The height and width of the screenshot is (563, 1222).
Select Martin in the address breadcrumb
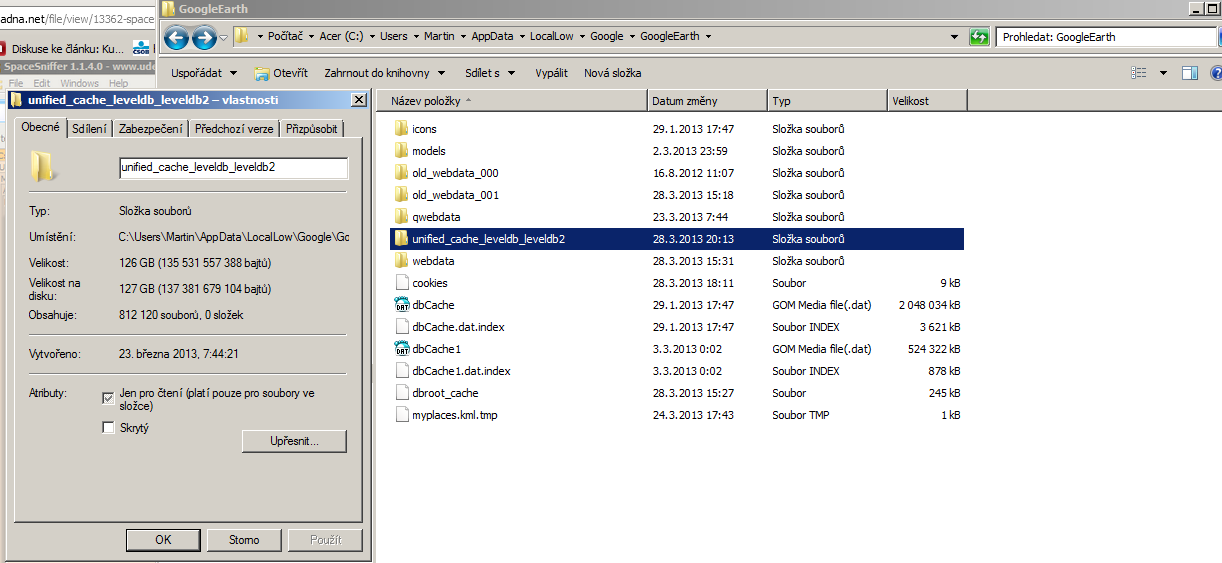(439, 36)
